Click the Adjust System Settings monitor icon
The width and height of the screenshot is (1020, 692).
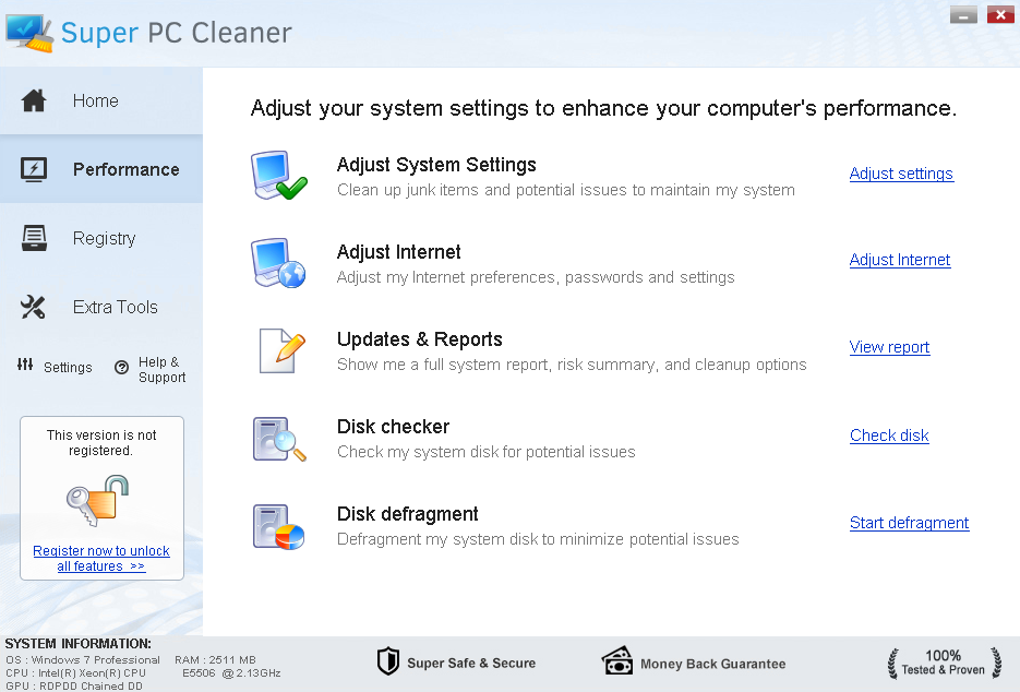pos(278,175)
